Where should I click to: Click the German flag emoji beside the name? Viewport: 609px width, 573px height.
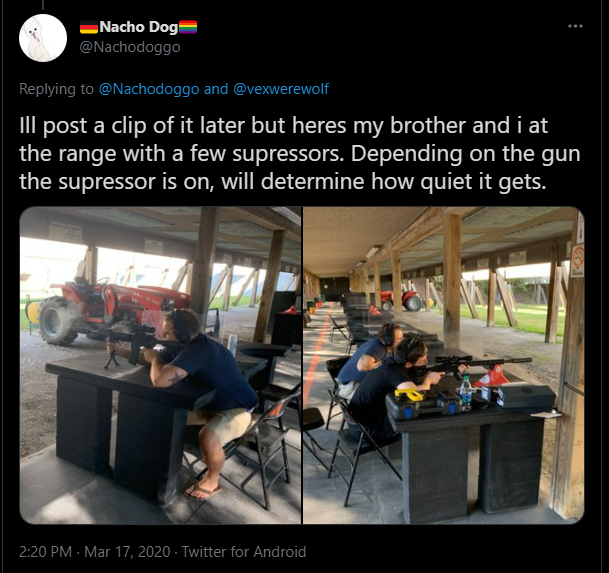pyautogui.click(x=89, y=28)
